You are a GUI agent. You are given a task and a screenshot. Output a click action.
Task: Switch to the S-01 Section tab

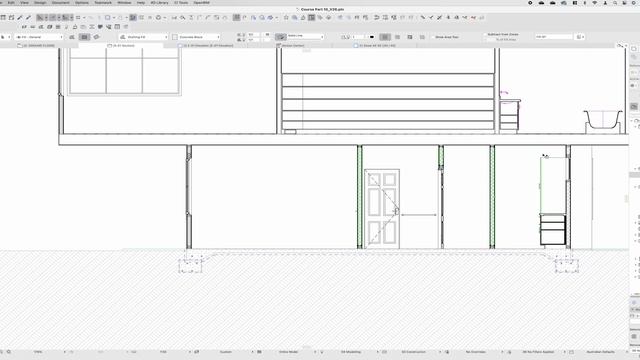coord(122,46)
